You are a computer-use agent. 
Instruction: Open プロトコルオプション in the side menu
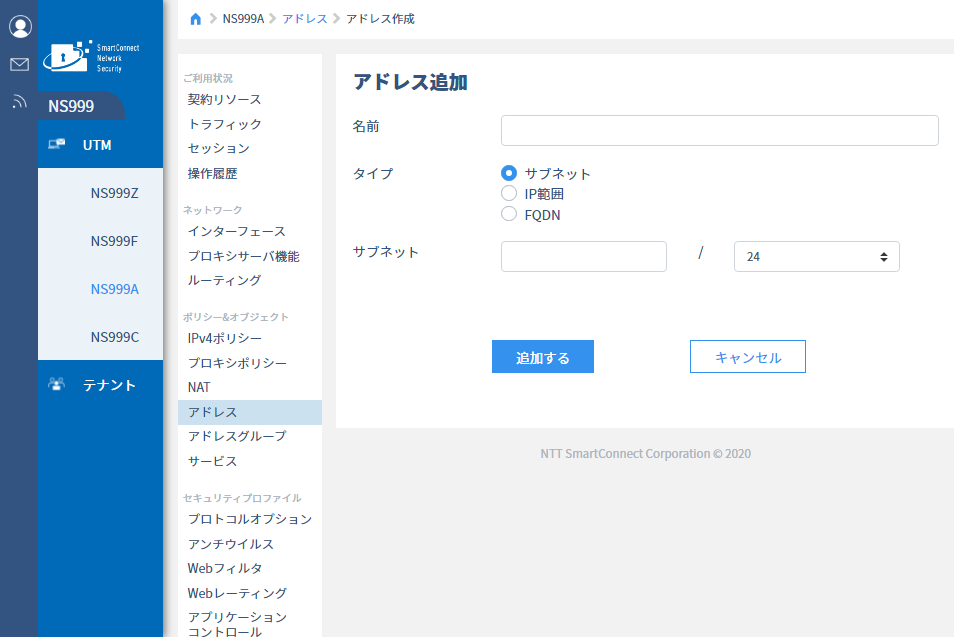click(249, 519)
